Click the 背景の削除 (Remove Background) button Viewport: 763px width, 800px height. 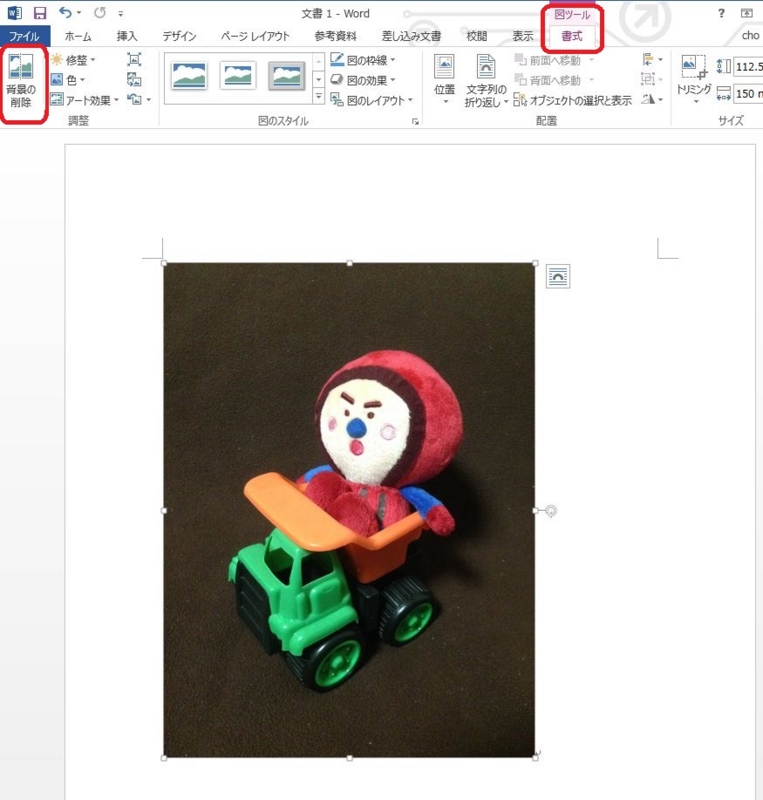(x=21, y=82)
